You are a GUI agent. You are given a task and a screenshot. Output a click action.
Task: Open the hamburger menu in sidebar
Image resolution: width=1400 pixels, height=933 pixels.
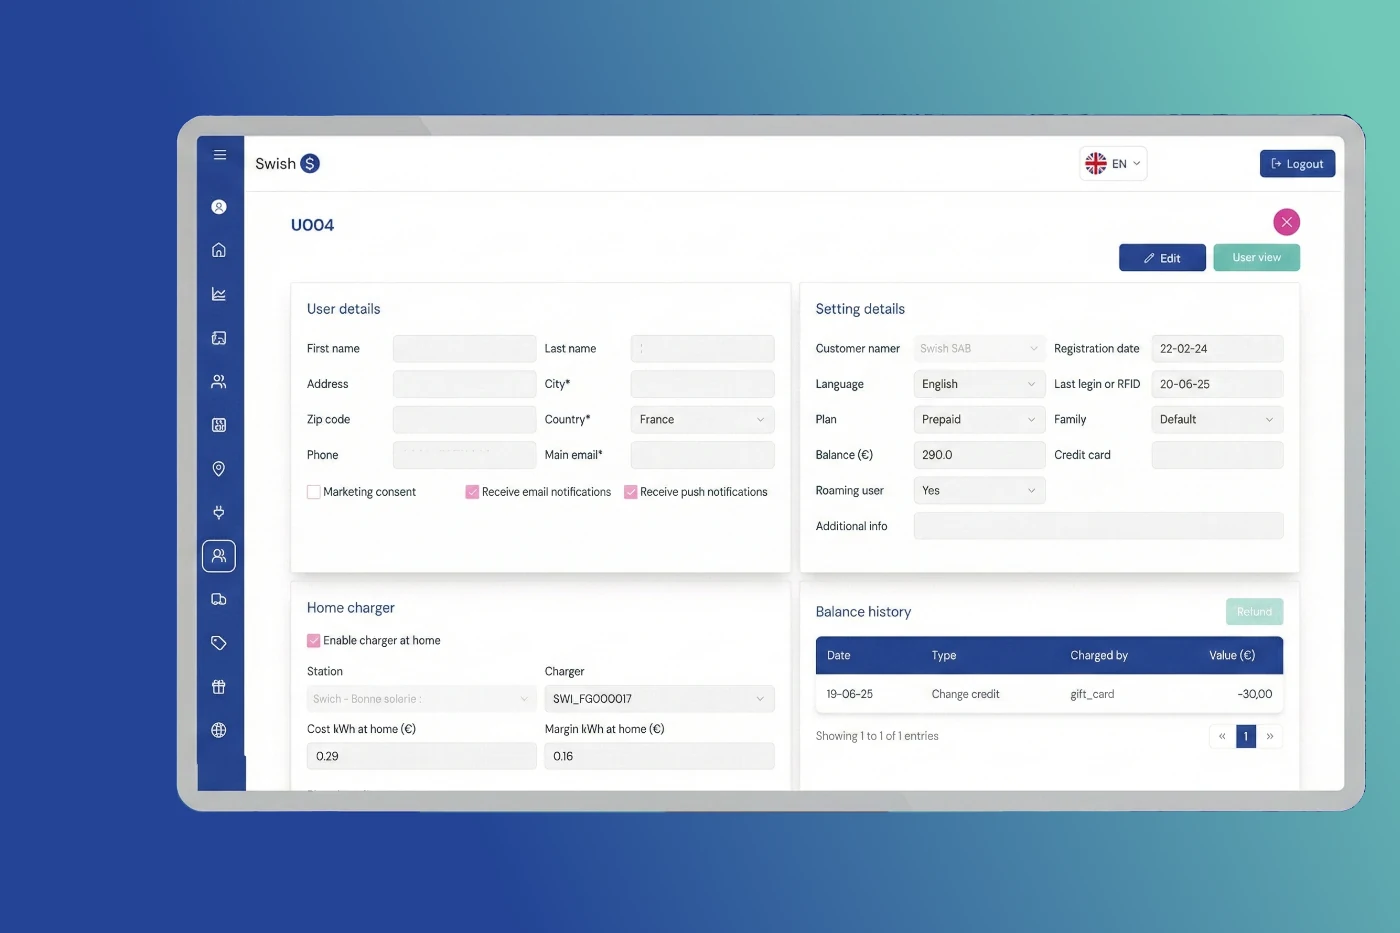[219, 155]
